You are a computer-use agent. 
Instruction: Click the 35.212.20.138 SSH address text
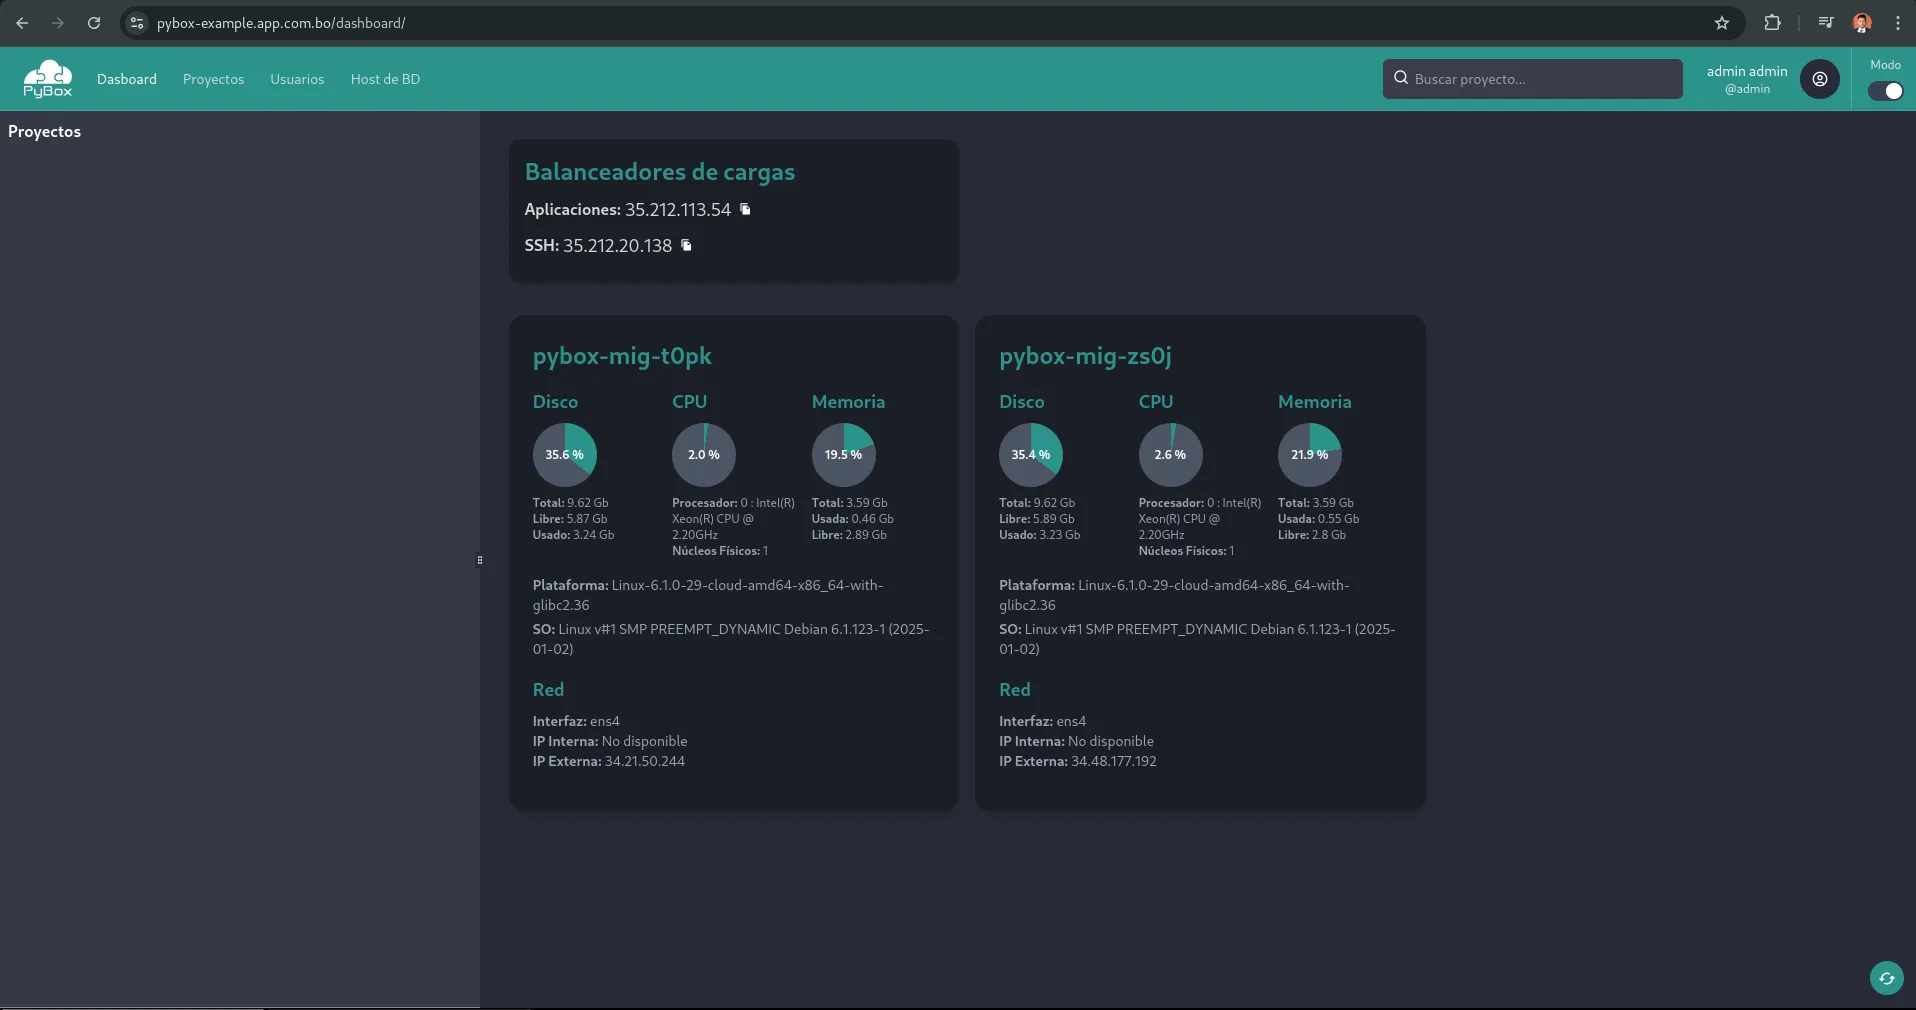(617, 245)
